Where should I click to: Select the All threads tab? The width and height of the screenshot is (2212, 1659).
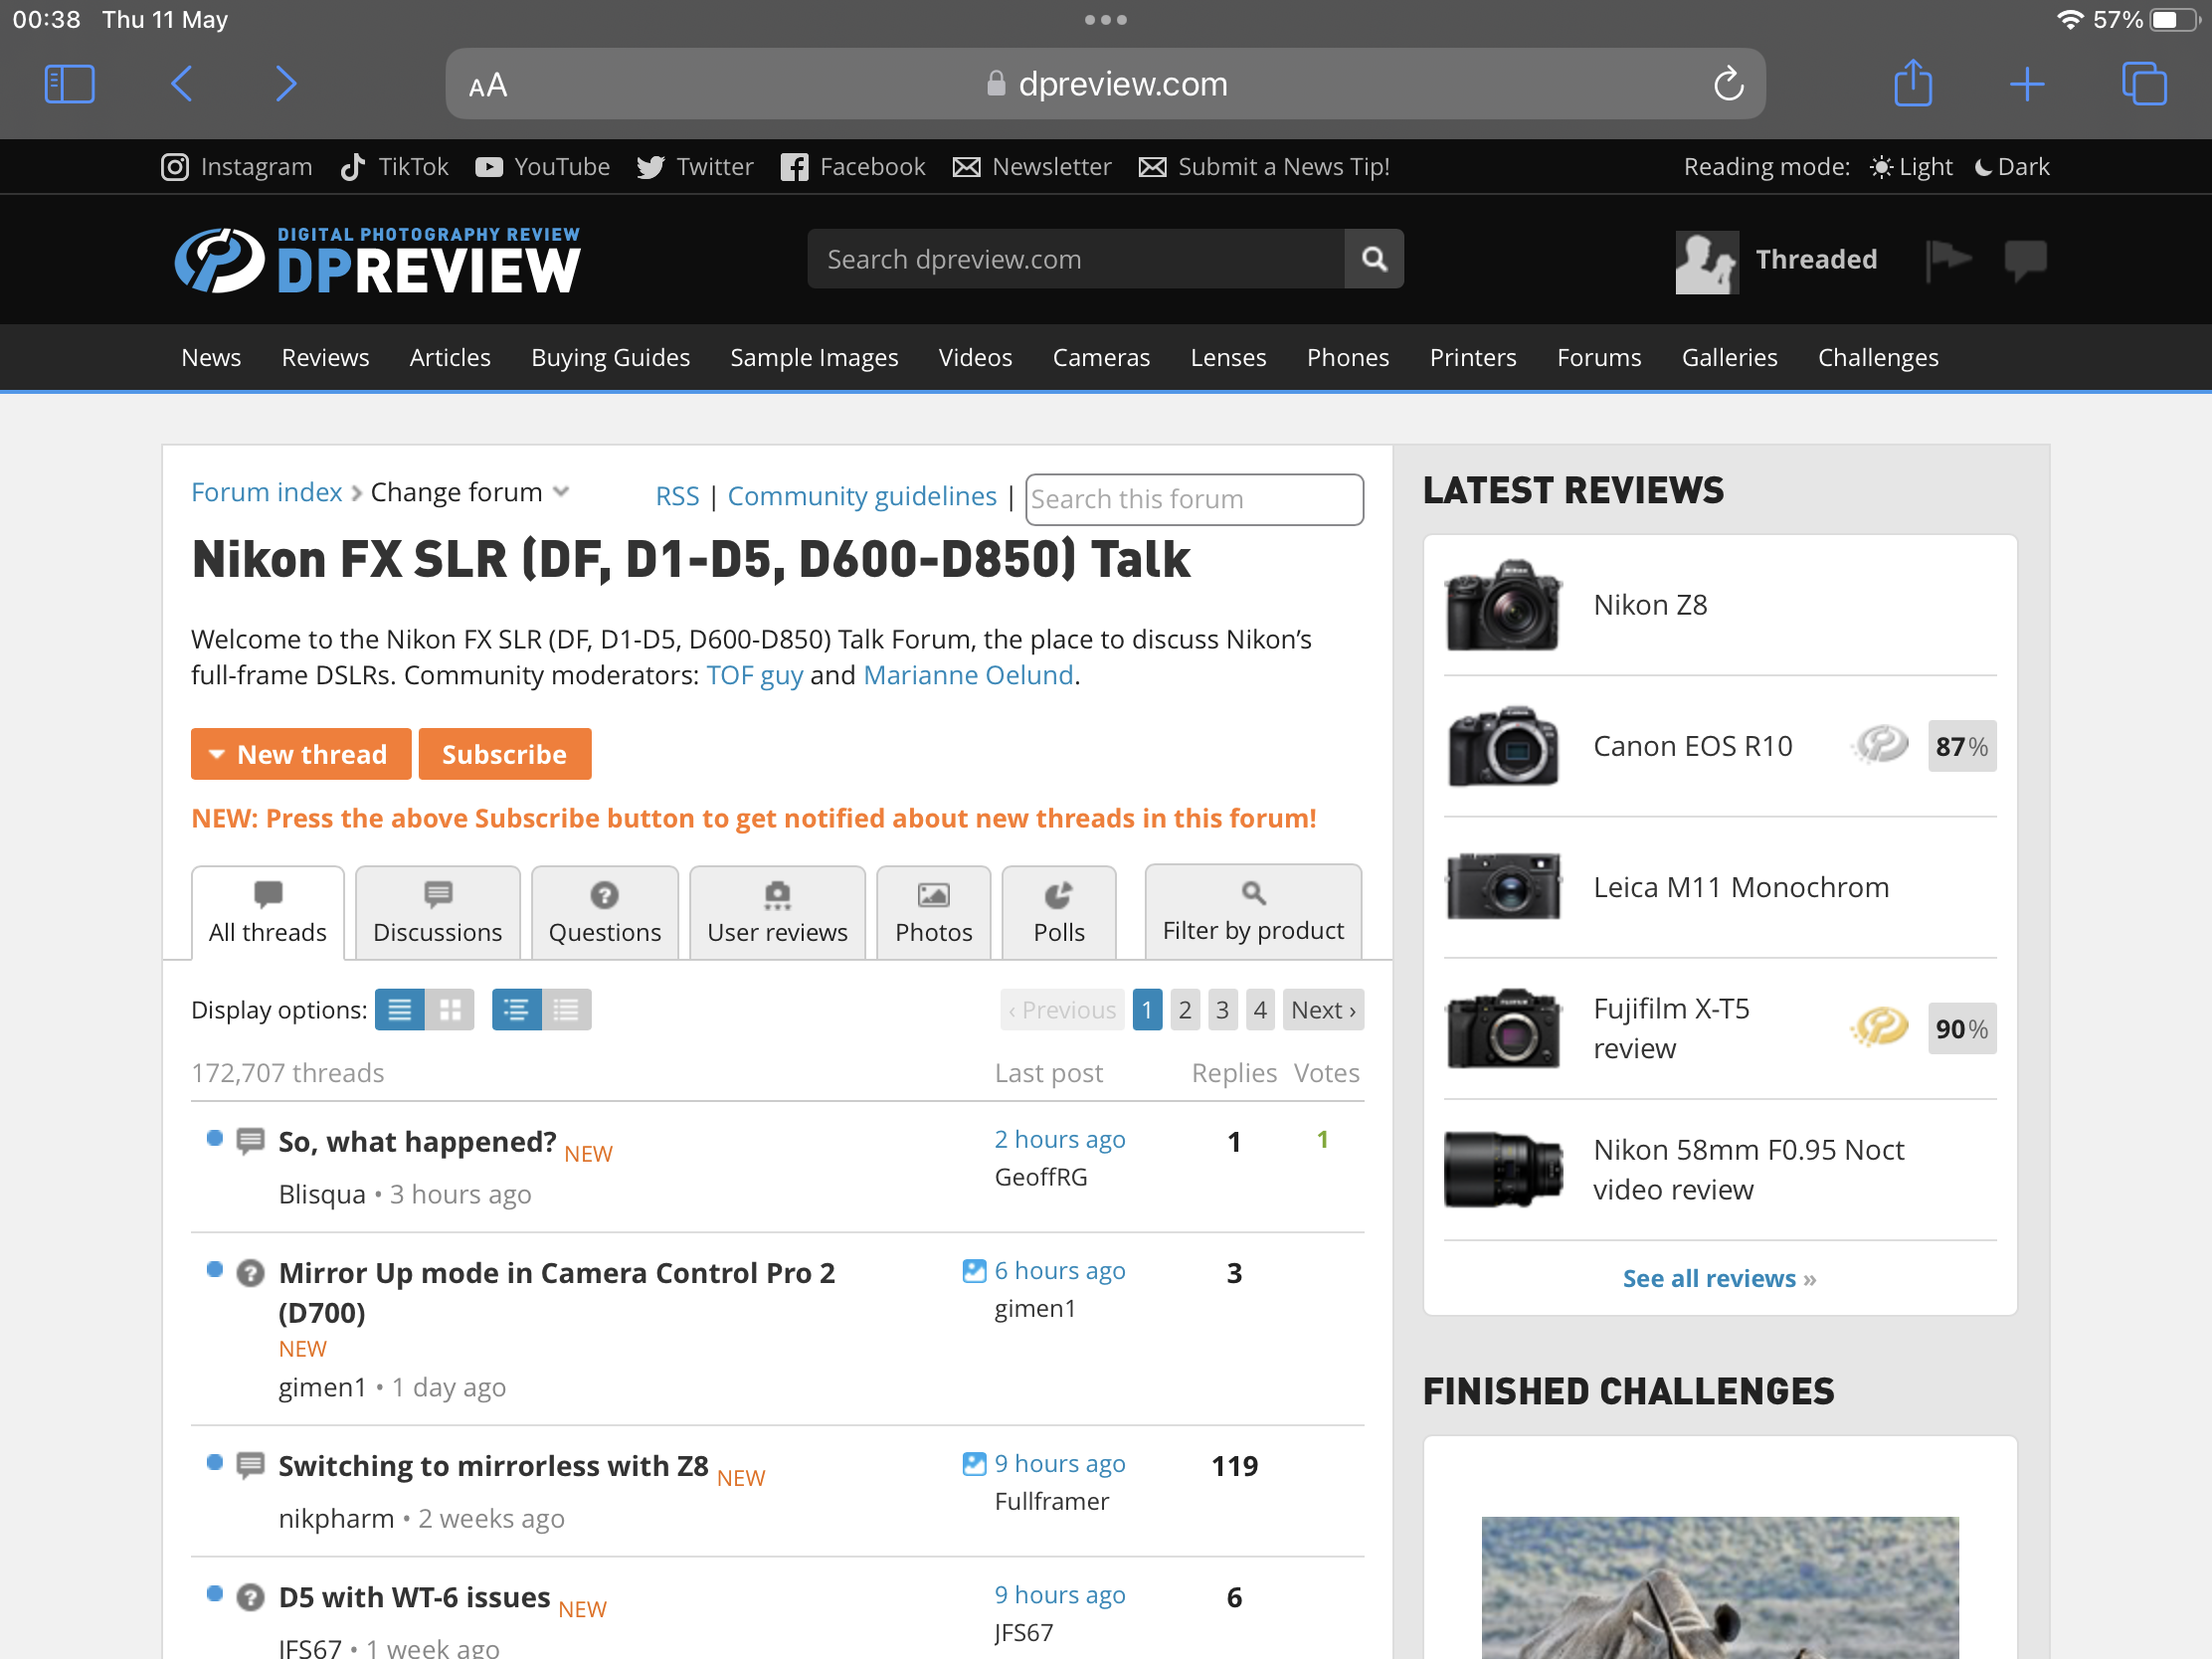point(267,913)
